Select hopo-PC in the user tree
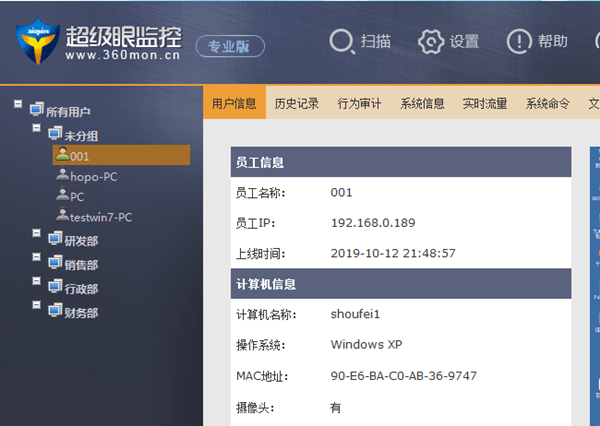The width and height of the screenshot is (600, 426). tap(94, 177)
